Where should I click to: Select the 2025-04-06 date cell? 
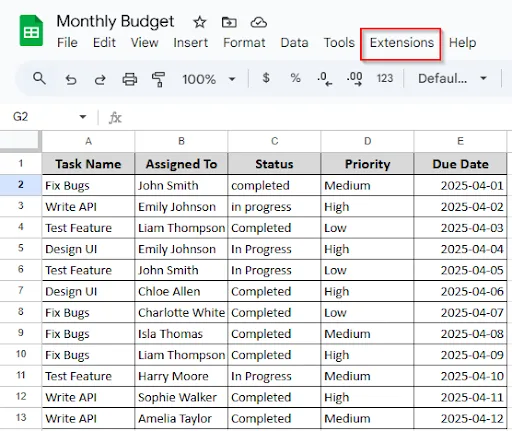[x=460, y=291]
